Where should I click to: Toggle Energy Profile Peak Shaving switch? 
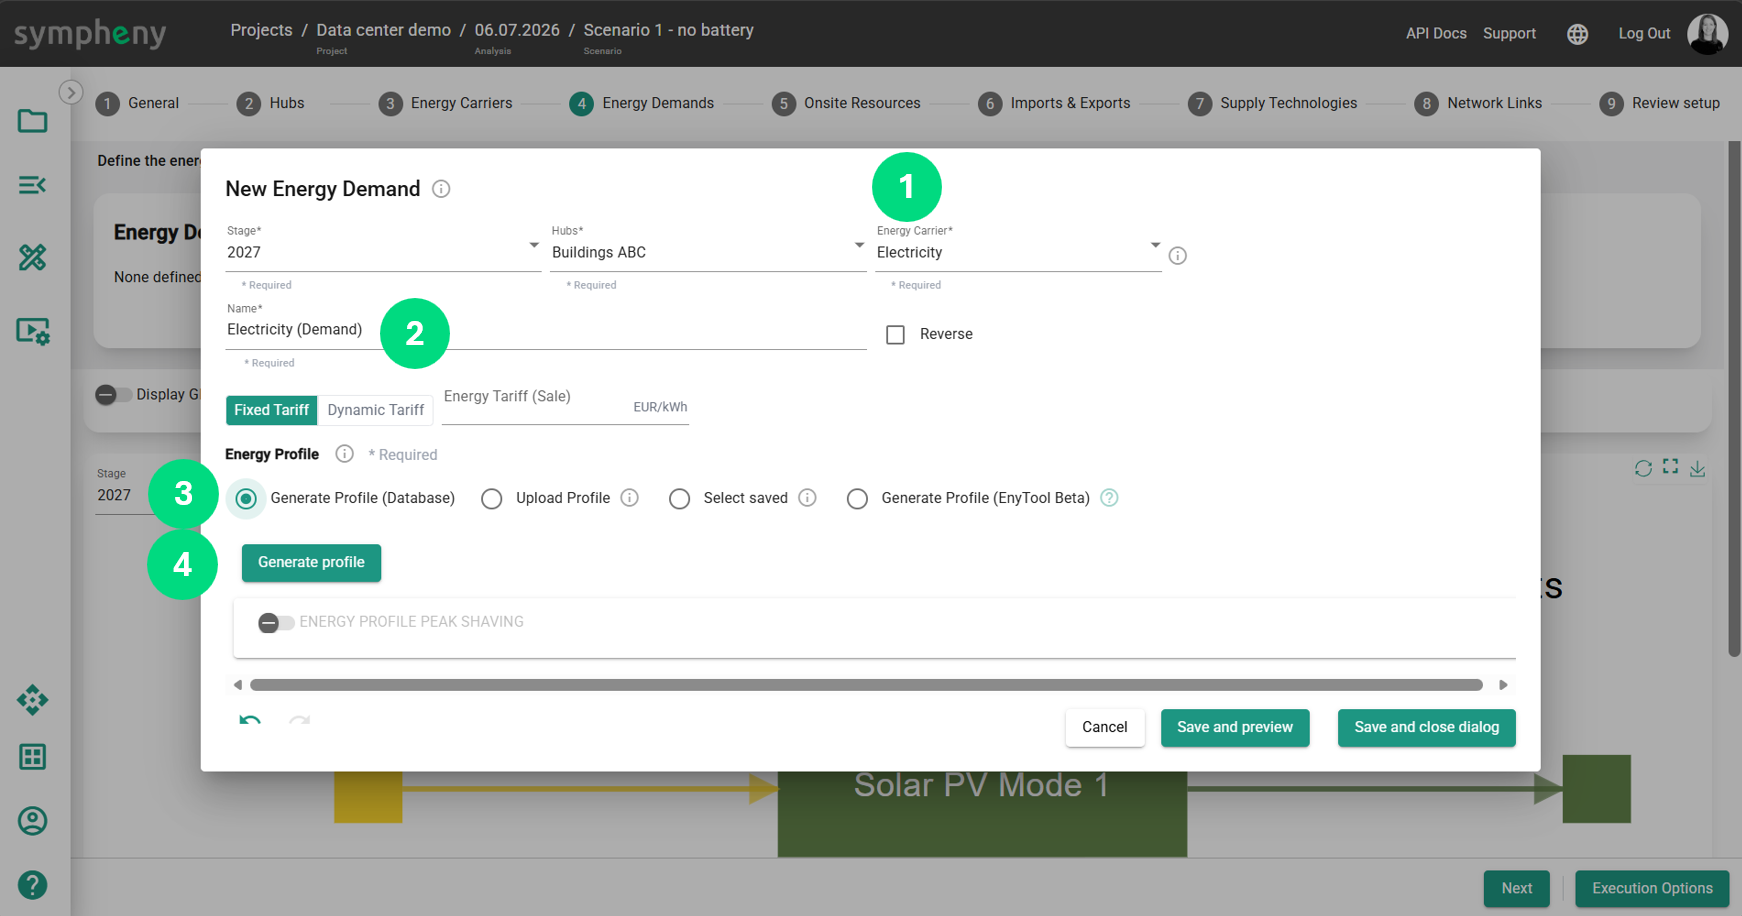point(276,623)
